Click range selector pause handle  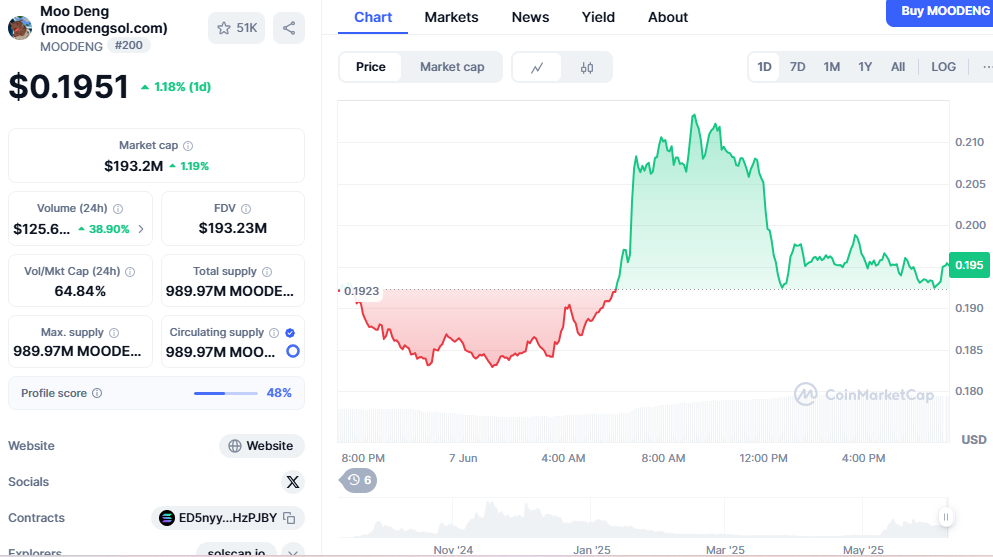[x=946, y=517]
